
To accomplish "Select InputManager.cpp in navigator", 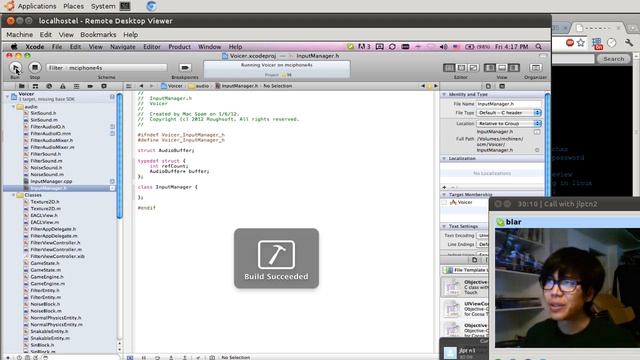I will (51, 181).
